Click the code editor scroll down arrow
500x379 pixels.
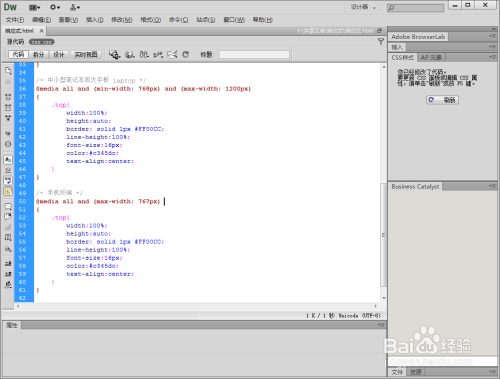pyautogui.click(x=384, y=298)
